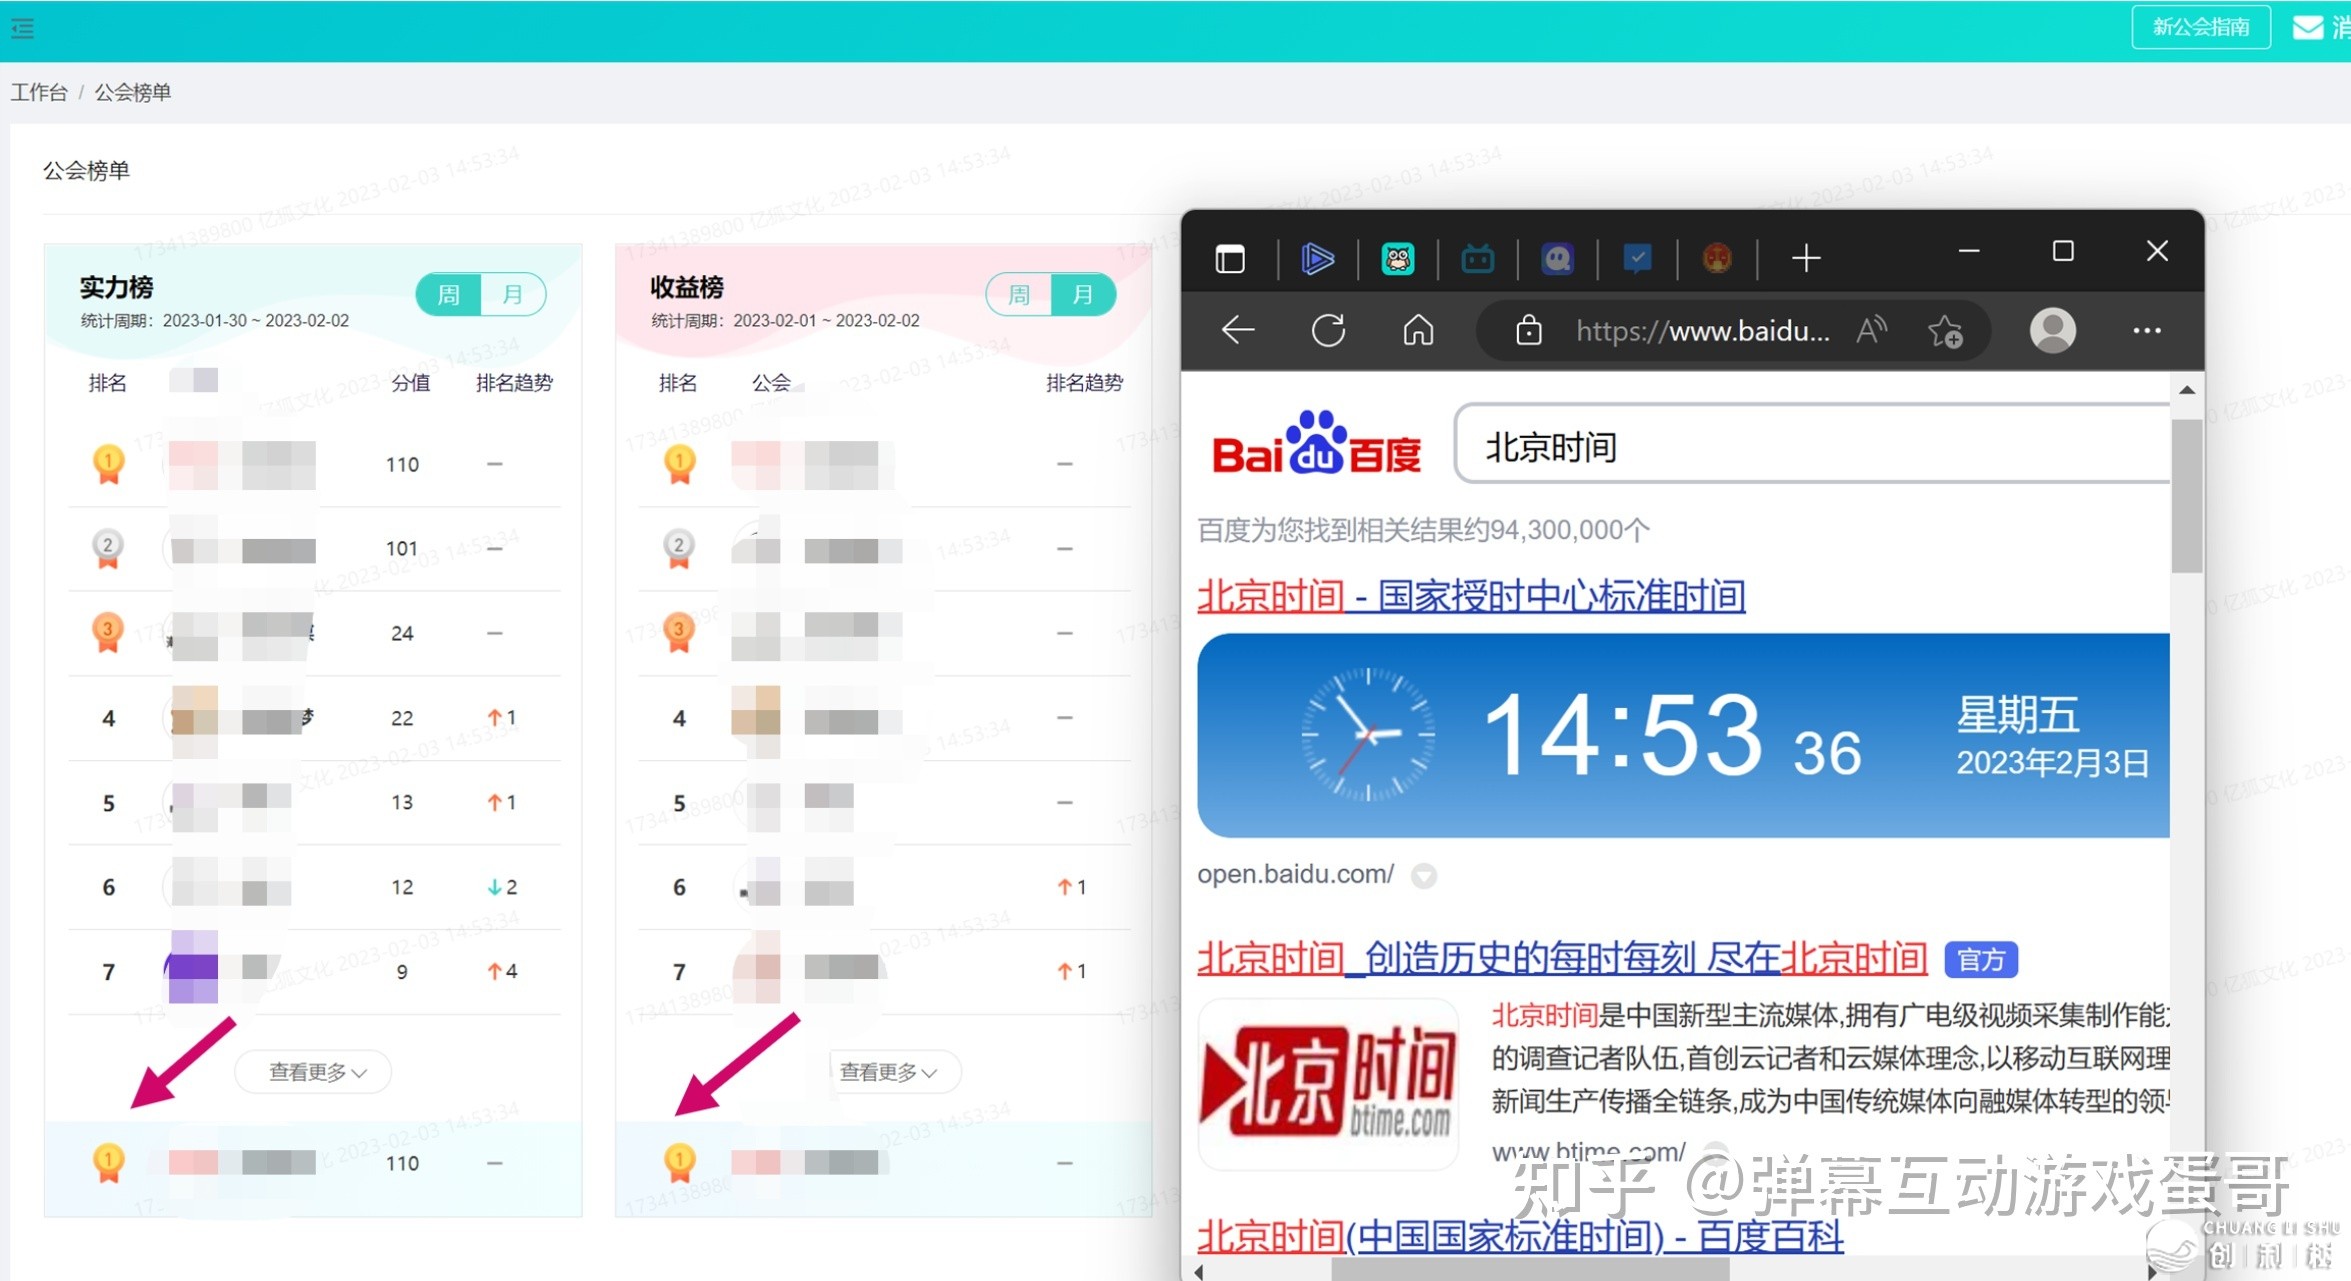Click score 24 in 实力榜 third row
2351x1281 pixels.
point(402,633)
